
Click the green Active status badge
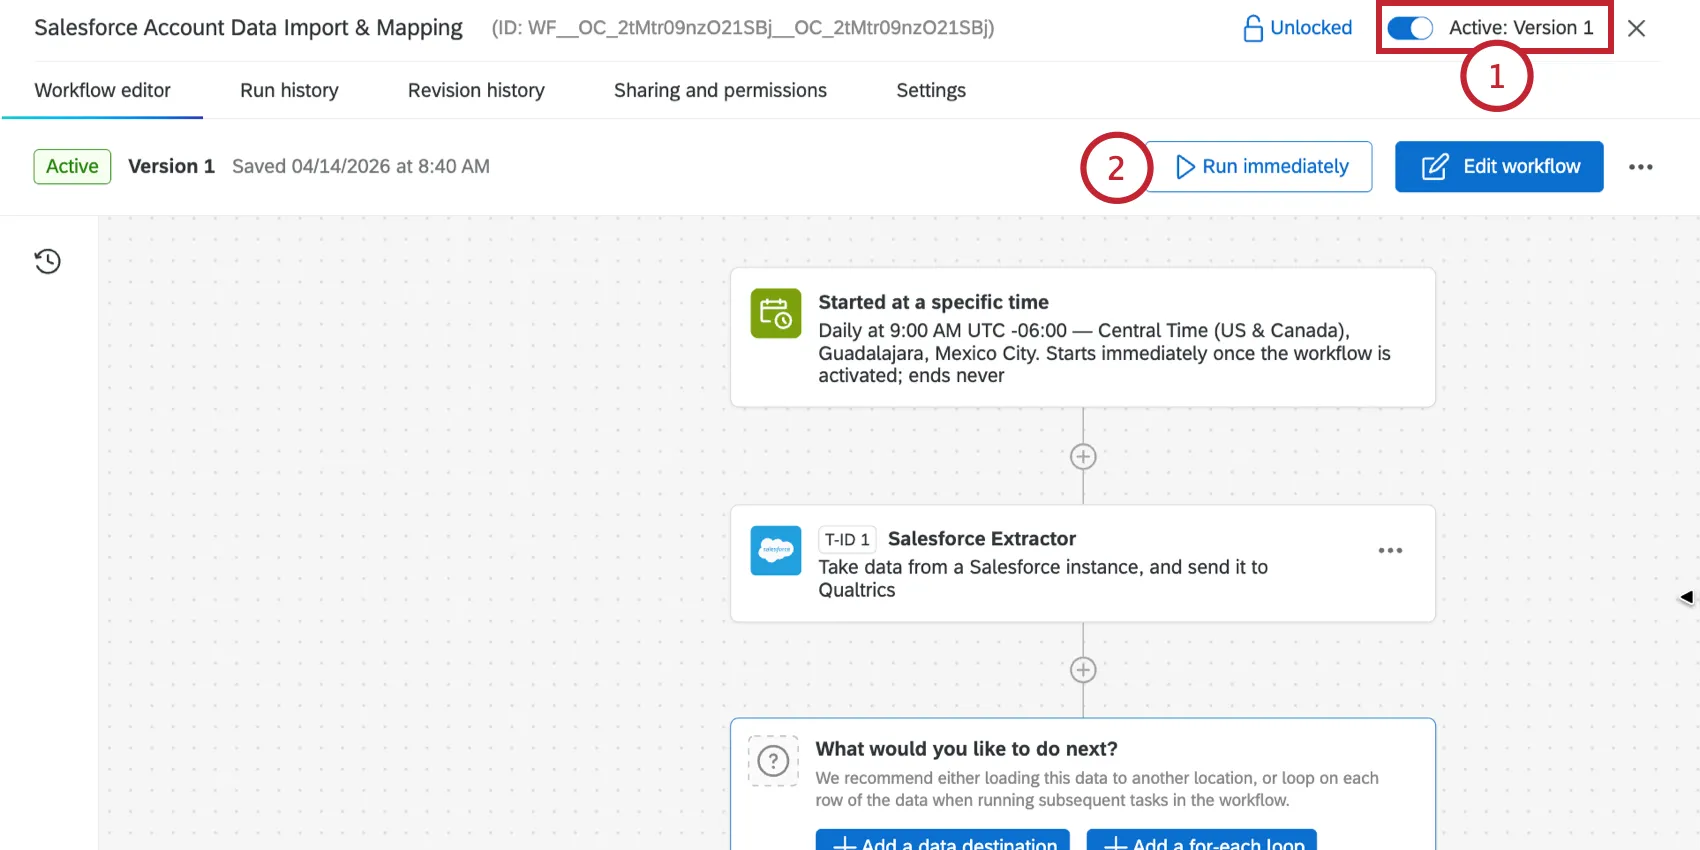click(72, 166)
